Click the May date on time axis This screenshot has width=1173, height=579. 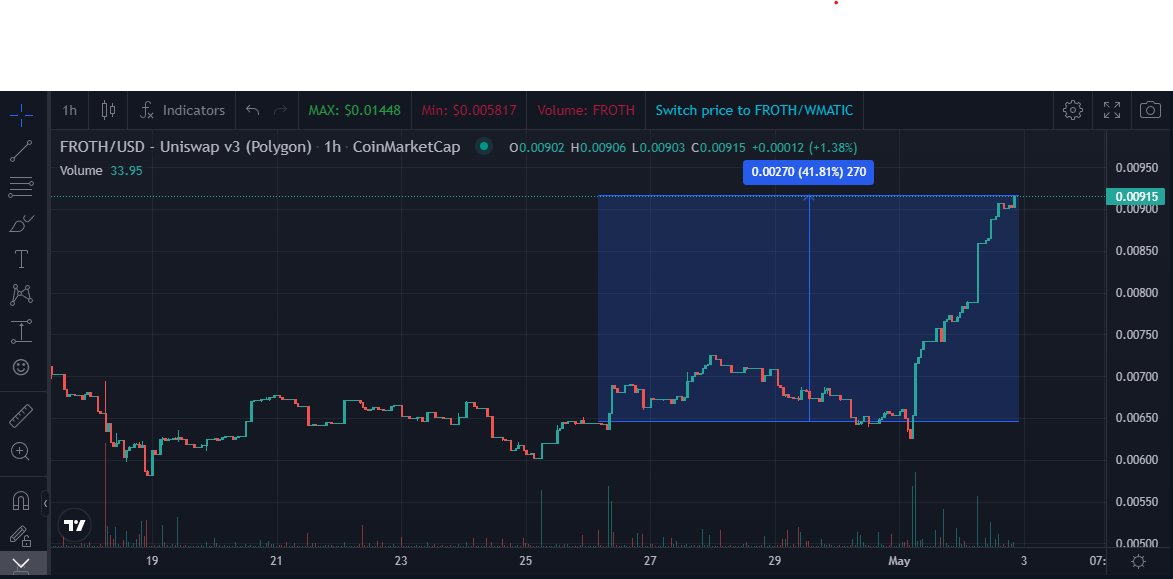point(899,561)
